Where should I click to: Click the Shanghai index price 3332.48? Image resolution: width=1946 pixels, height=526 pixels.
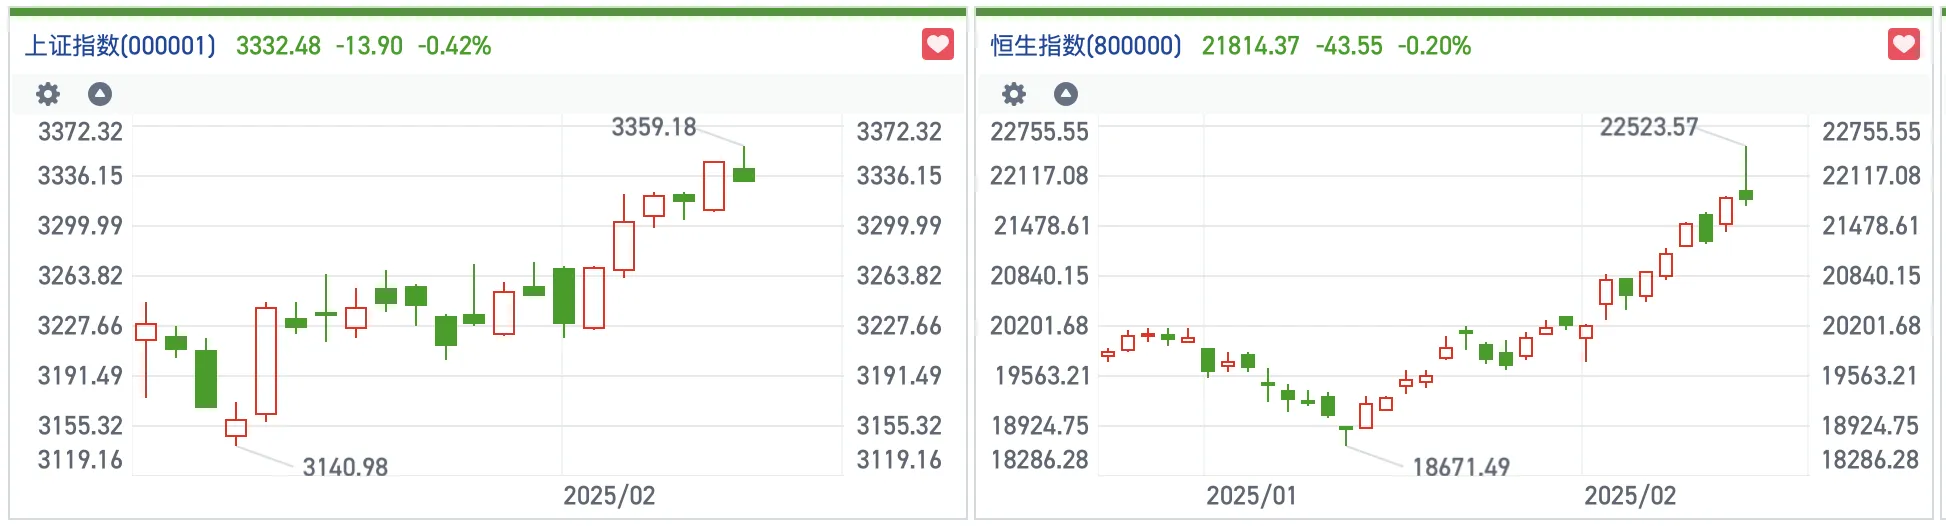(x=278, y=46)
